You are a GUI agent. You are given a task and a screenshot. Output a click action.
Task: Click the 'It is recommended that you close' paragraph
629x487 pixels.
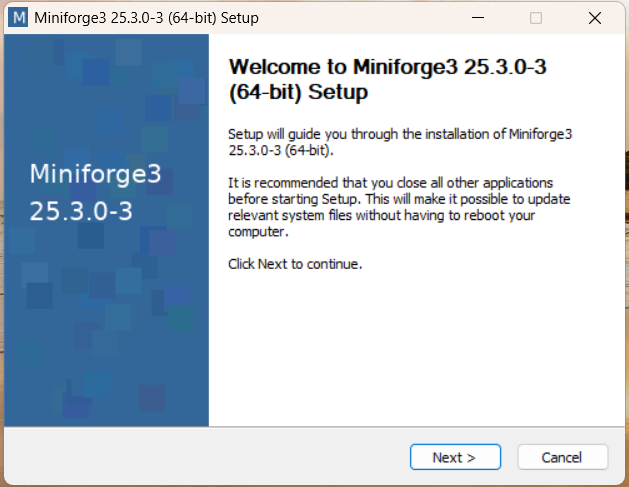coord(399,207)
